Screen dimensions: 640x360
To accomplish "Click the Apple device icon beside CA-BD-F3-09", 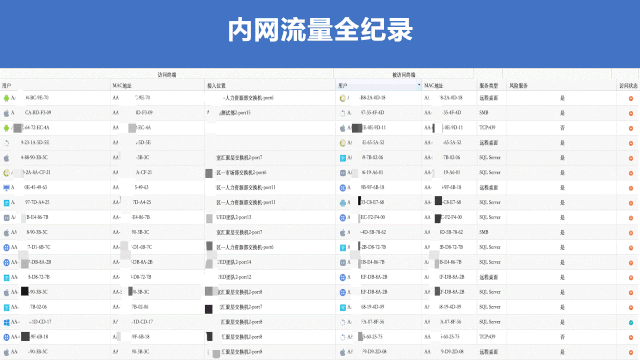I will coord(6,113).
